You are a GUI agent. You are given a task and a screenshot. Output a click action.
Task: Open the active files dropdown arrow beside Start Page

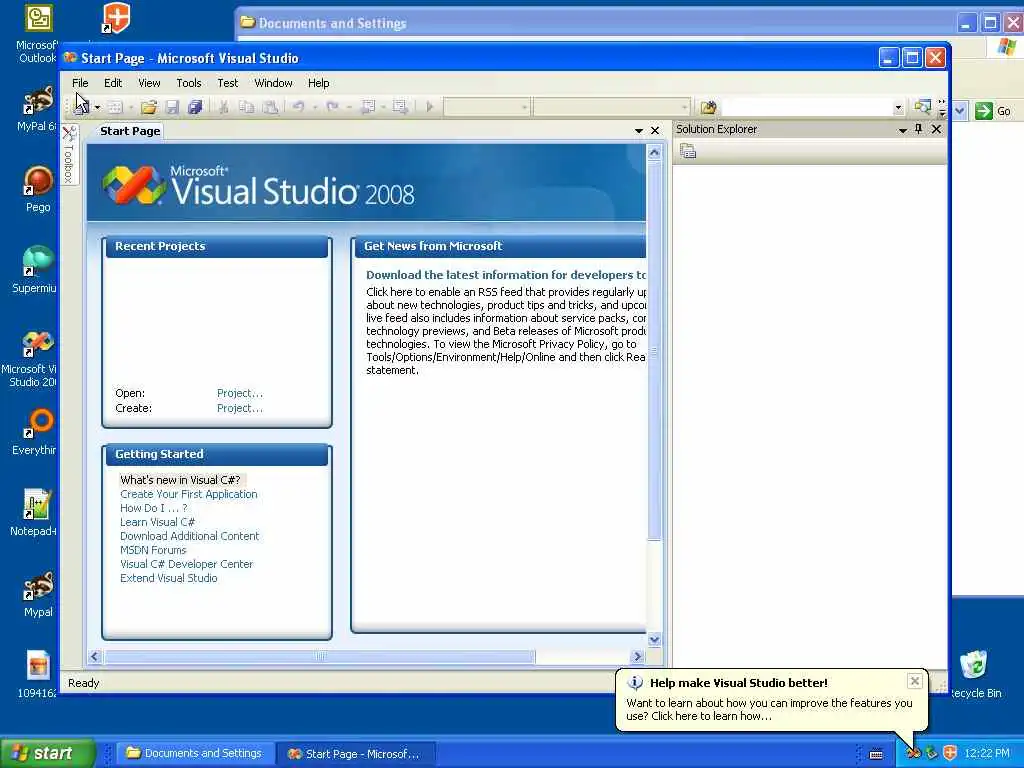tap(639, 131)
